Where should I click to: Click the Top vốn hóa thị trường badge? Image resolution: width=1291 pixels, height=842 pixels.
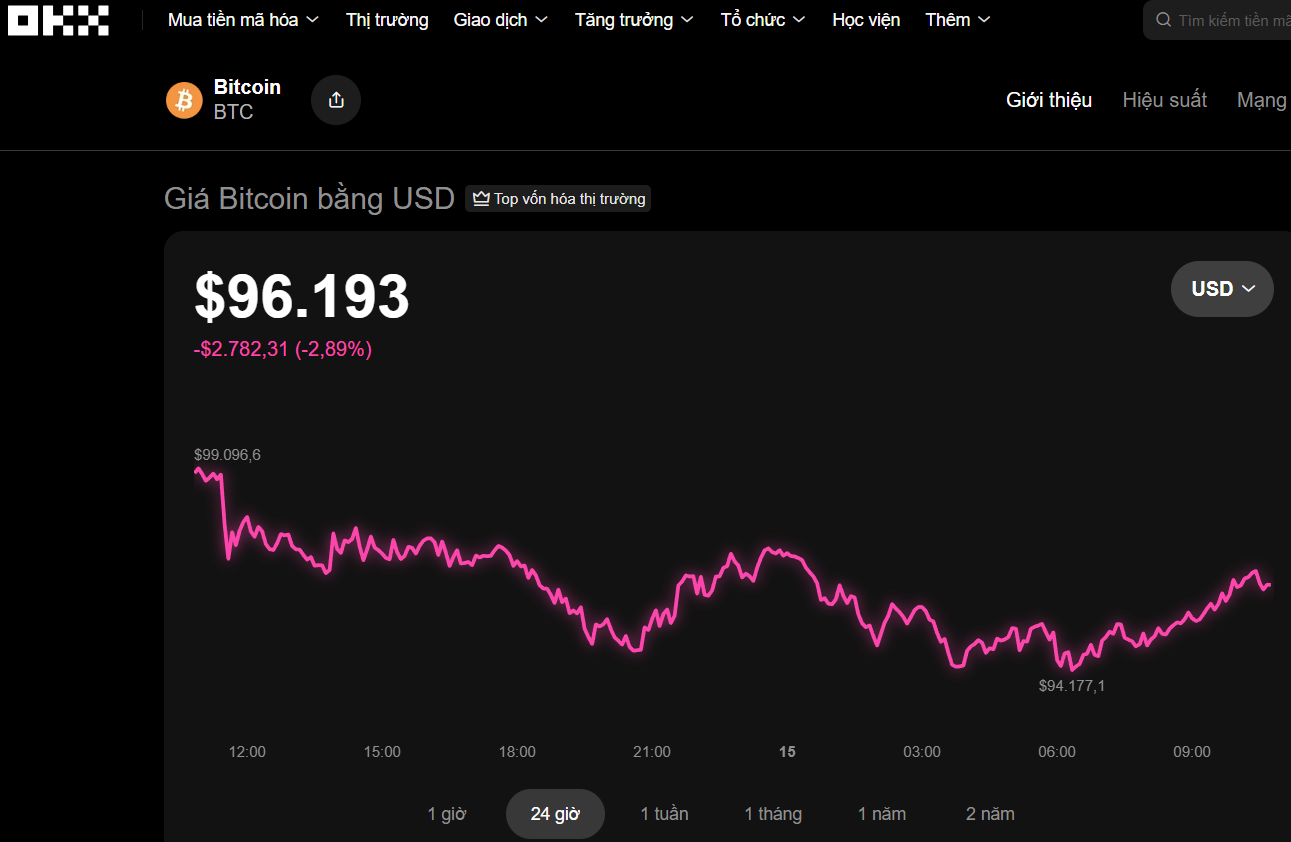click(558, 198)
